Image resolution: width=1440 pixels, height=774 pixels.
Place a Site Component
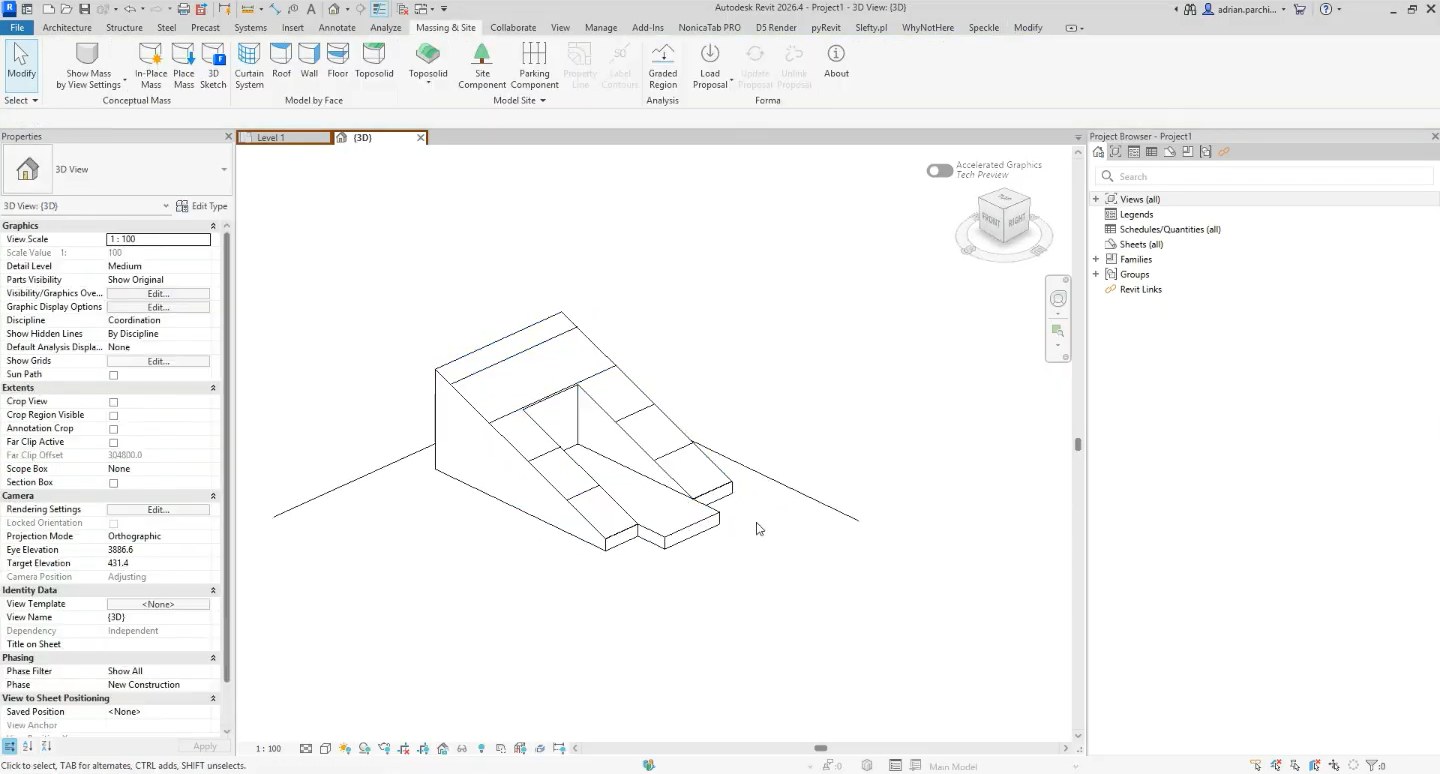(x=482, y=65)
